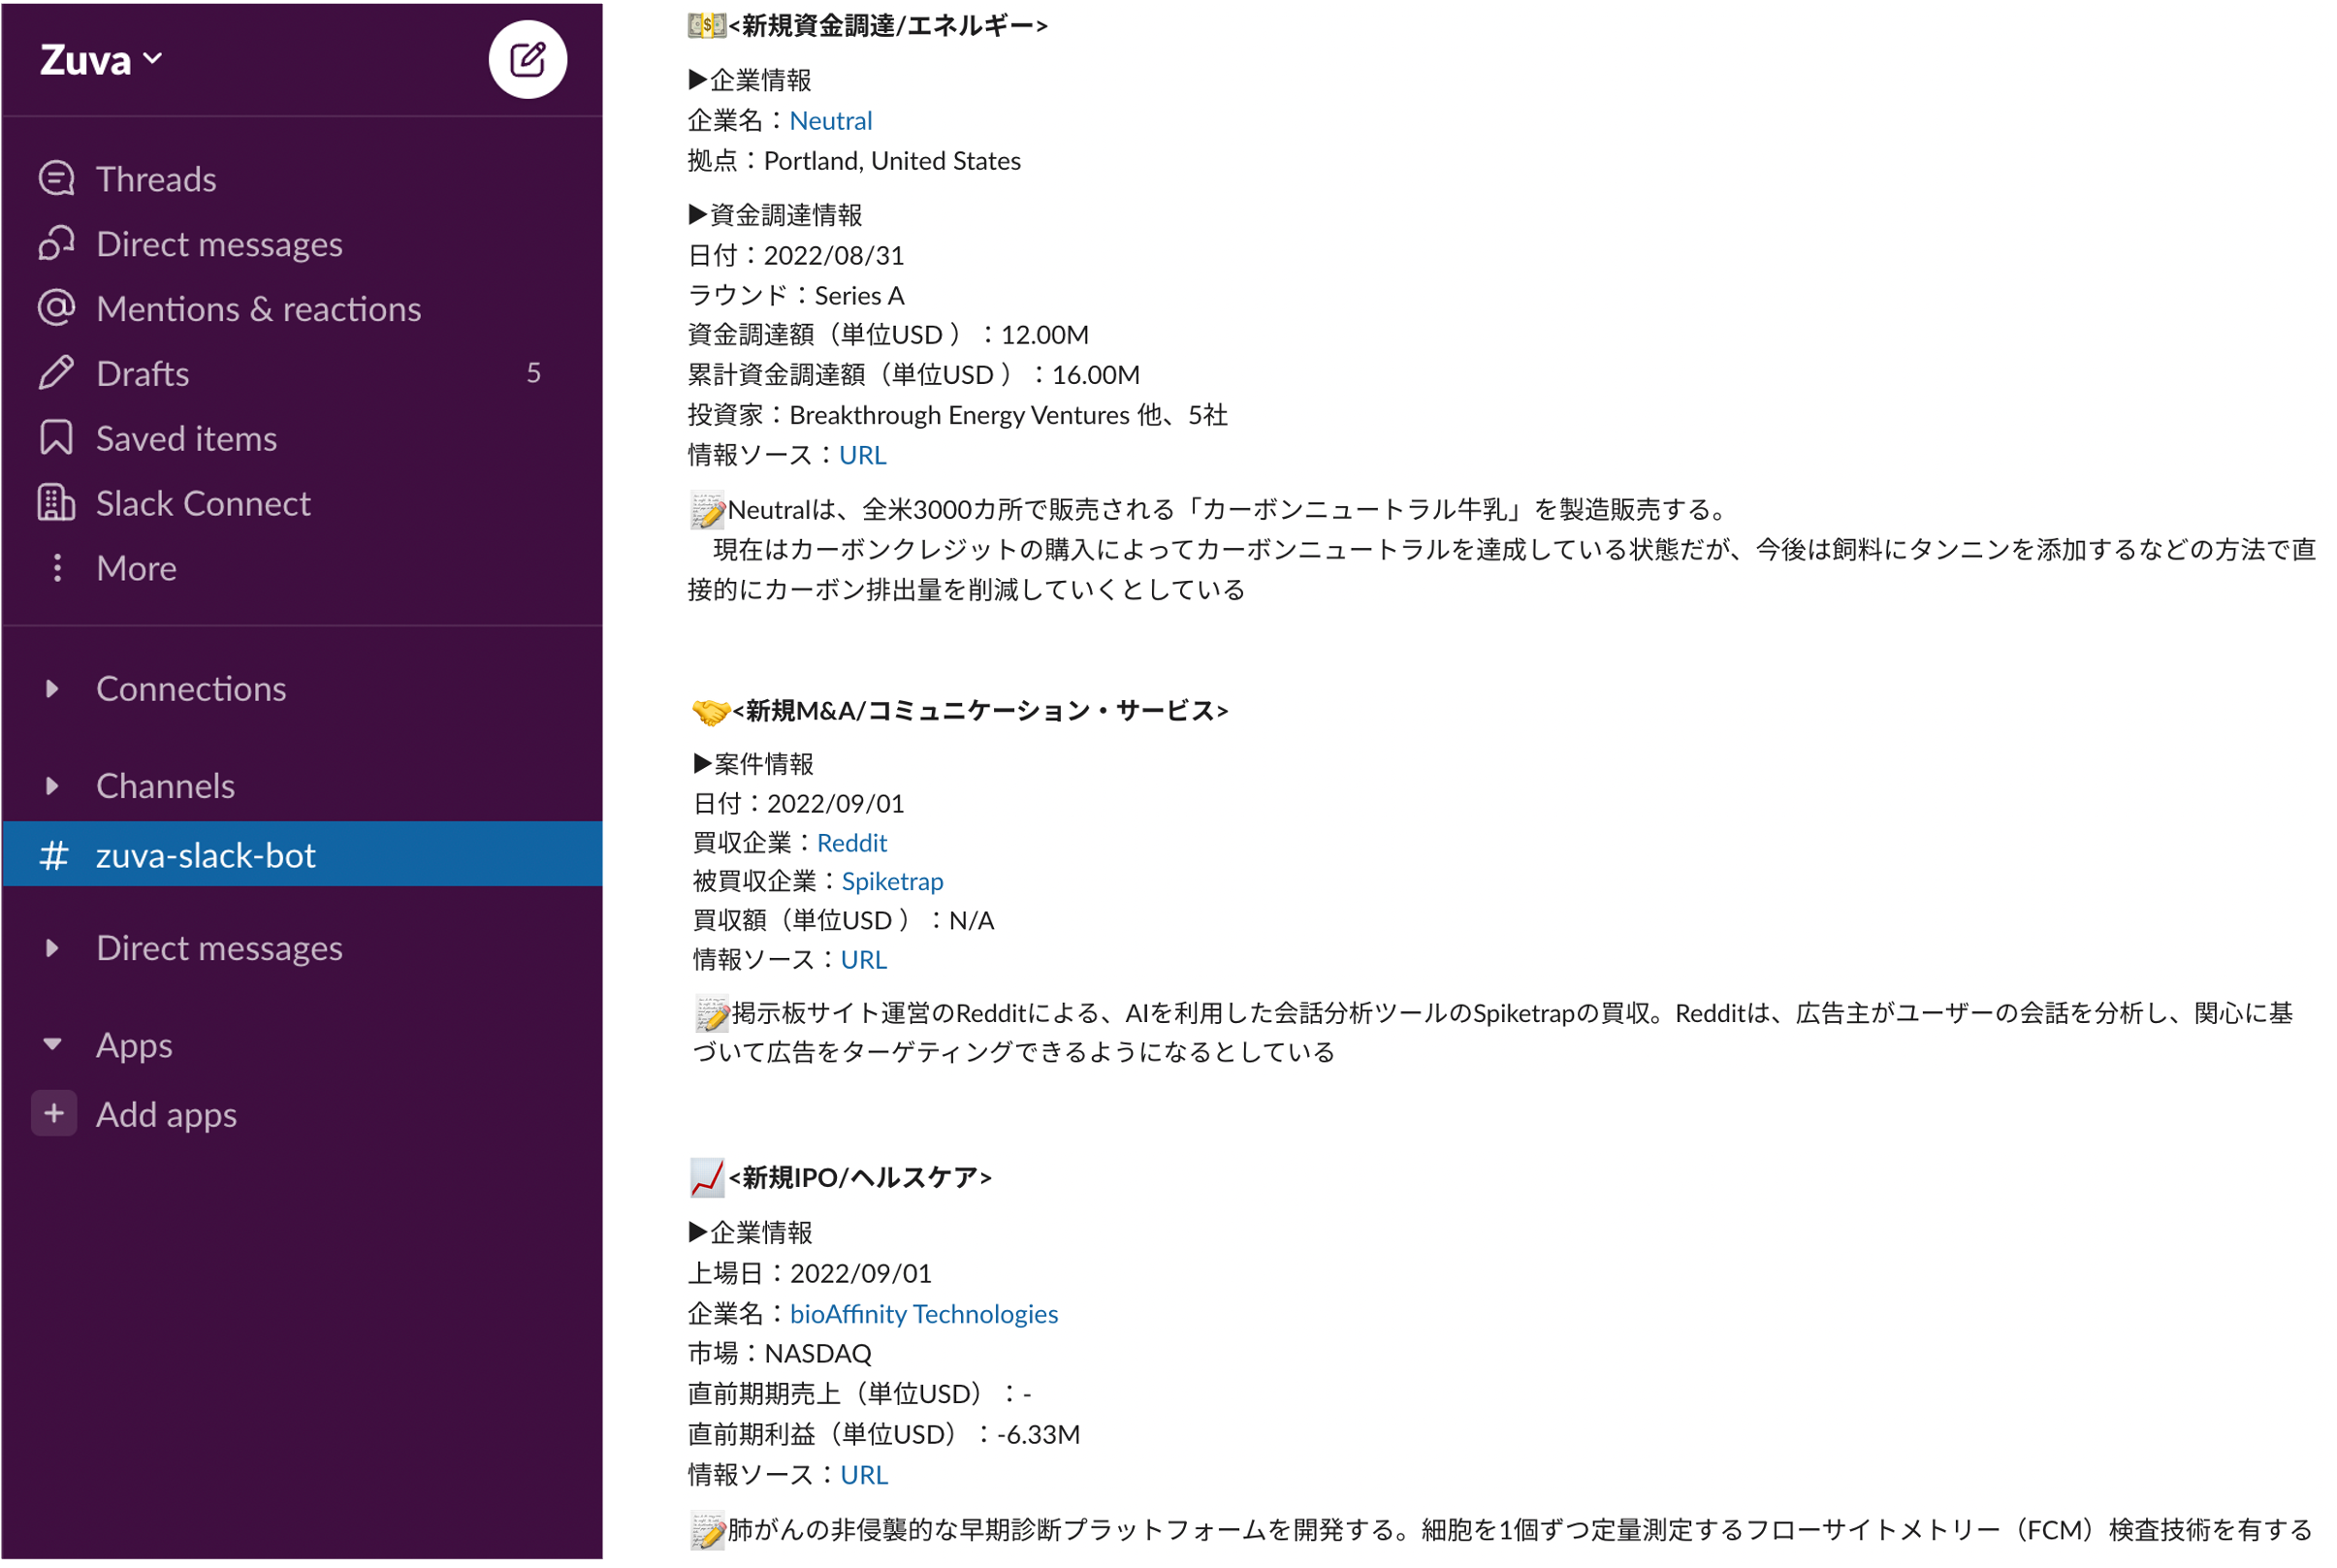
Task: Open the Neutral company link
Action: point(831,121)
